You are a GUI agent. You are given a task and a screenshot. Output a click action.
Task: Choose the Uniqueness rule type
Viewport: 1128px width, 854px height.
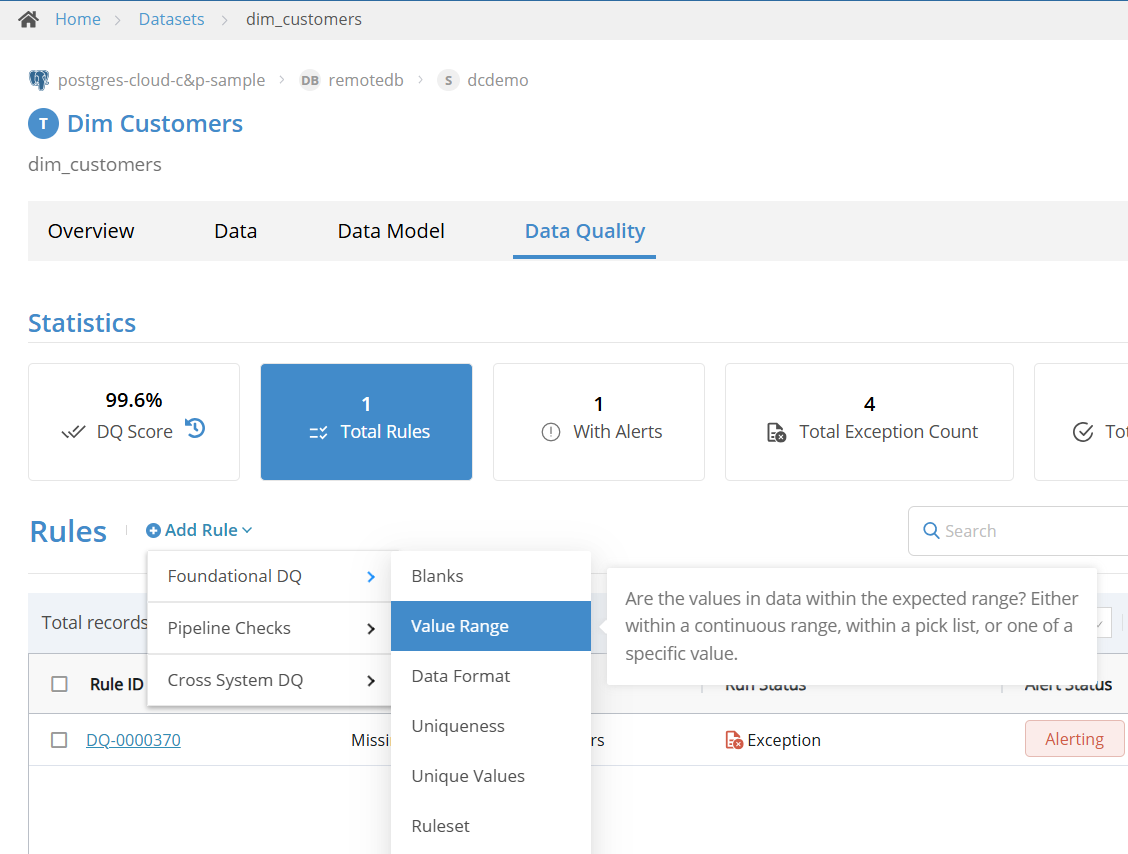(x=491, y=726)
